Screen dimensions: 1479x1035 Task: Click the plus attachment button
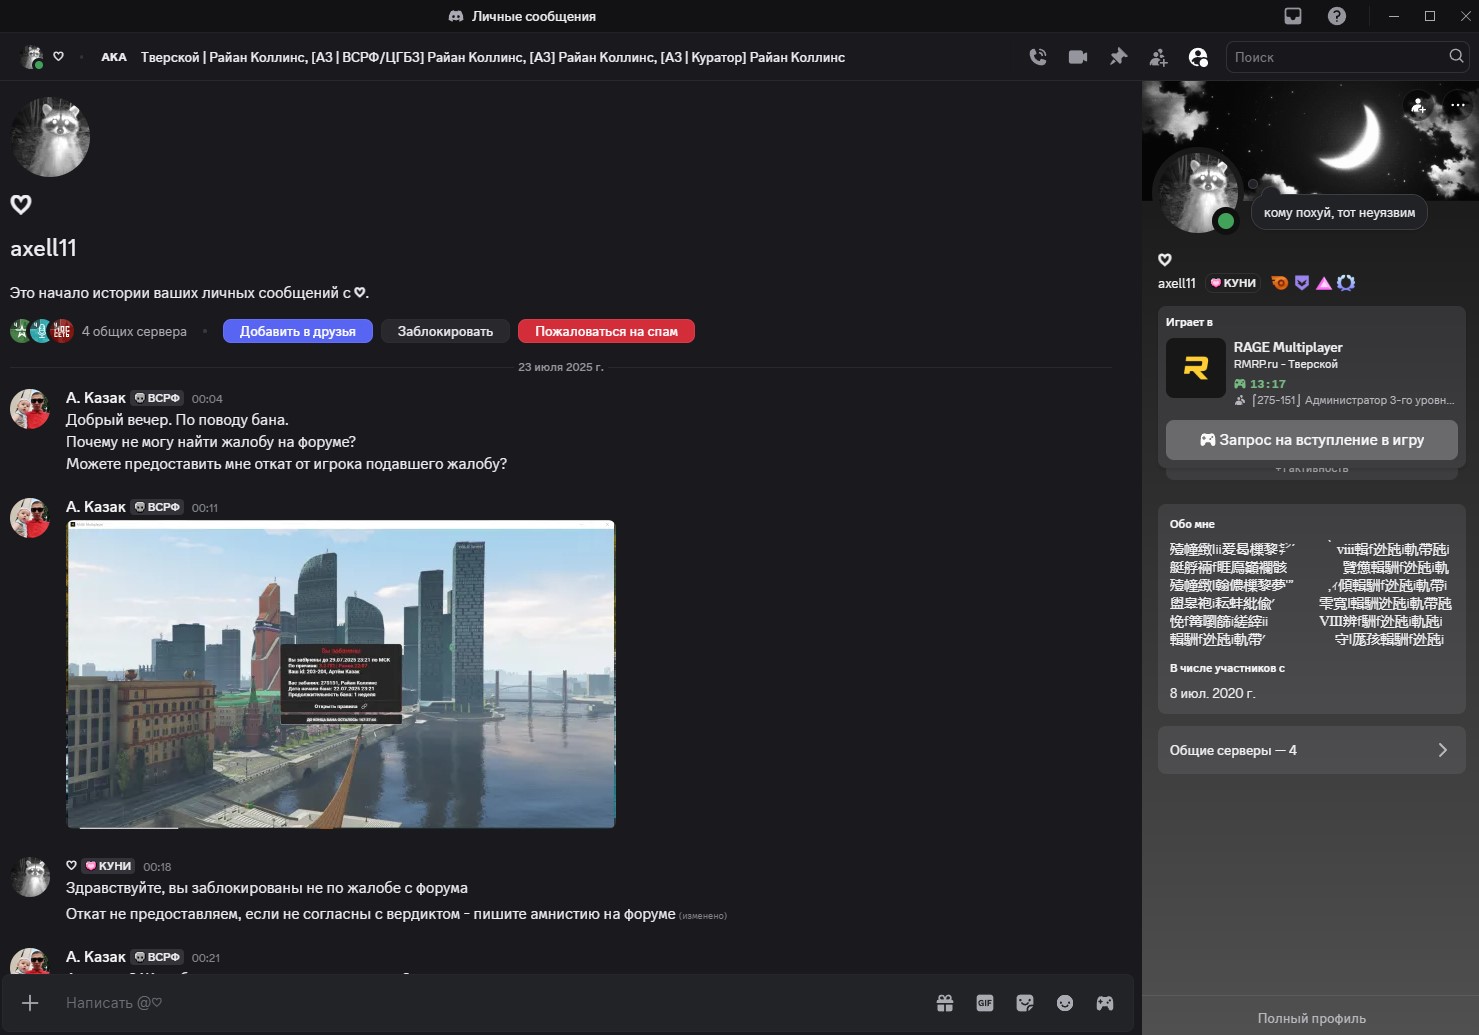[x=30, y=1003]
